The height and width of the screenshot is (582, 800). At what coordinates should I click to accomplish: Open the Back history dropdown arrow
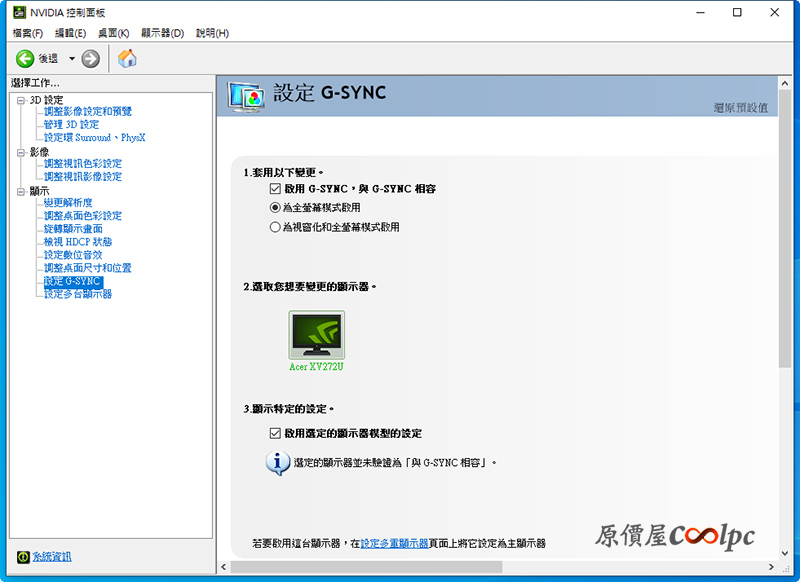pos(72,59)
